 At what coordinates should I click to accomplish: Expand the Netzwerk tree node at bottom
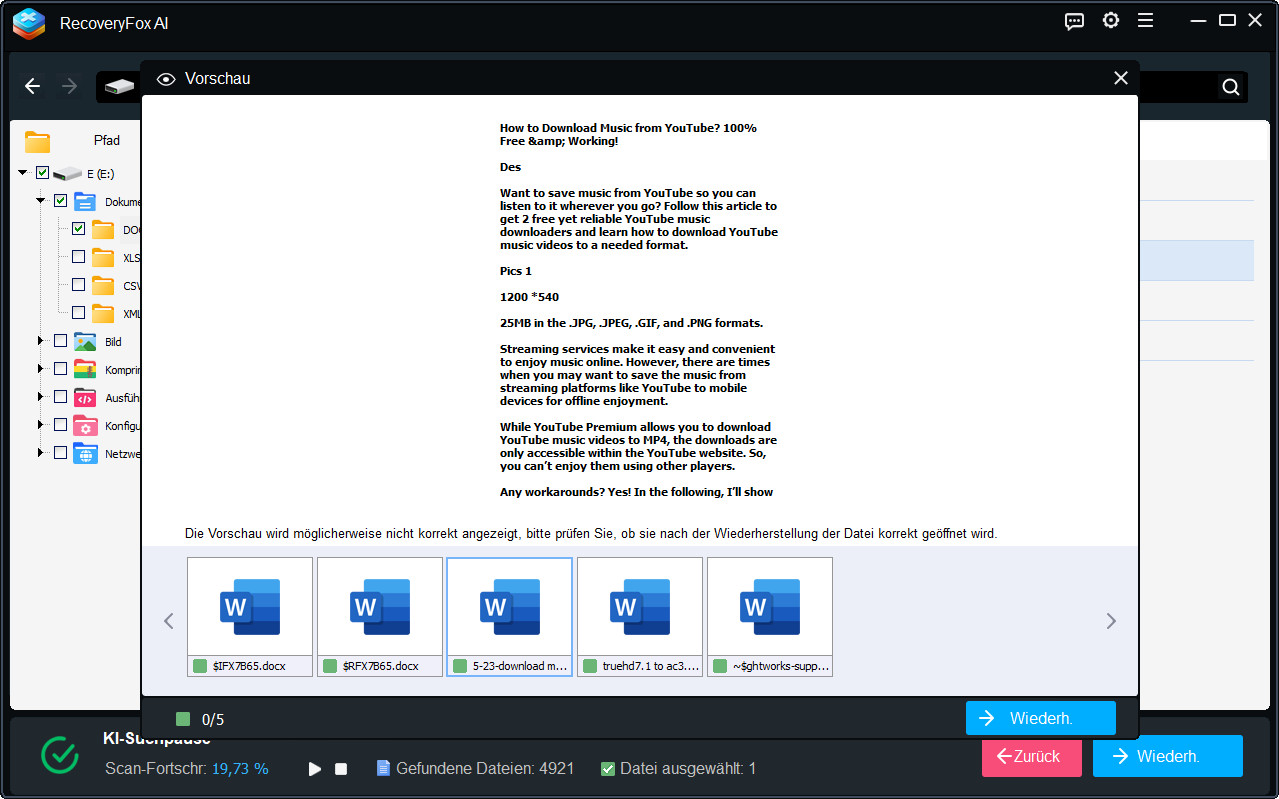click(x=41, y=453)
